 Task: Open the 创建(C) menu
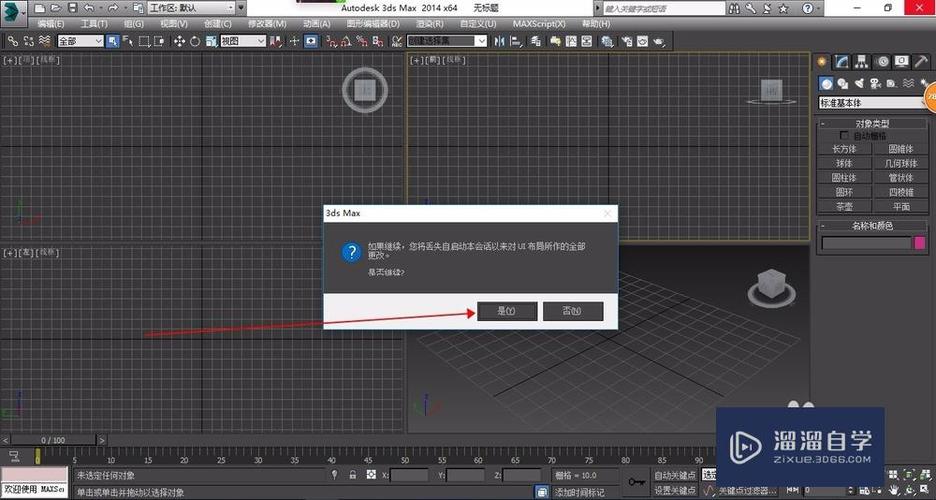(218, 24)
